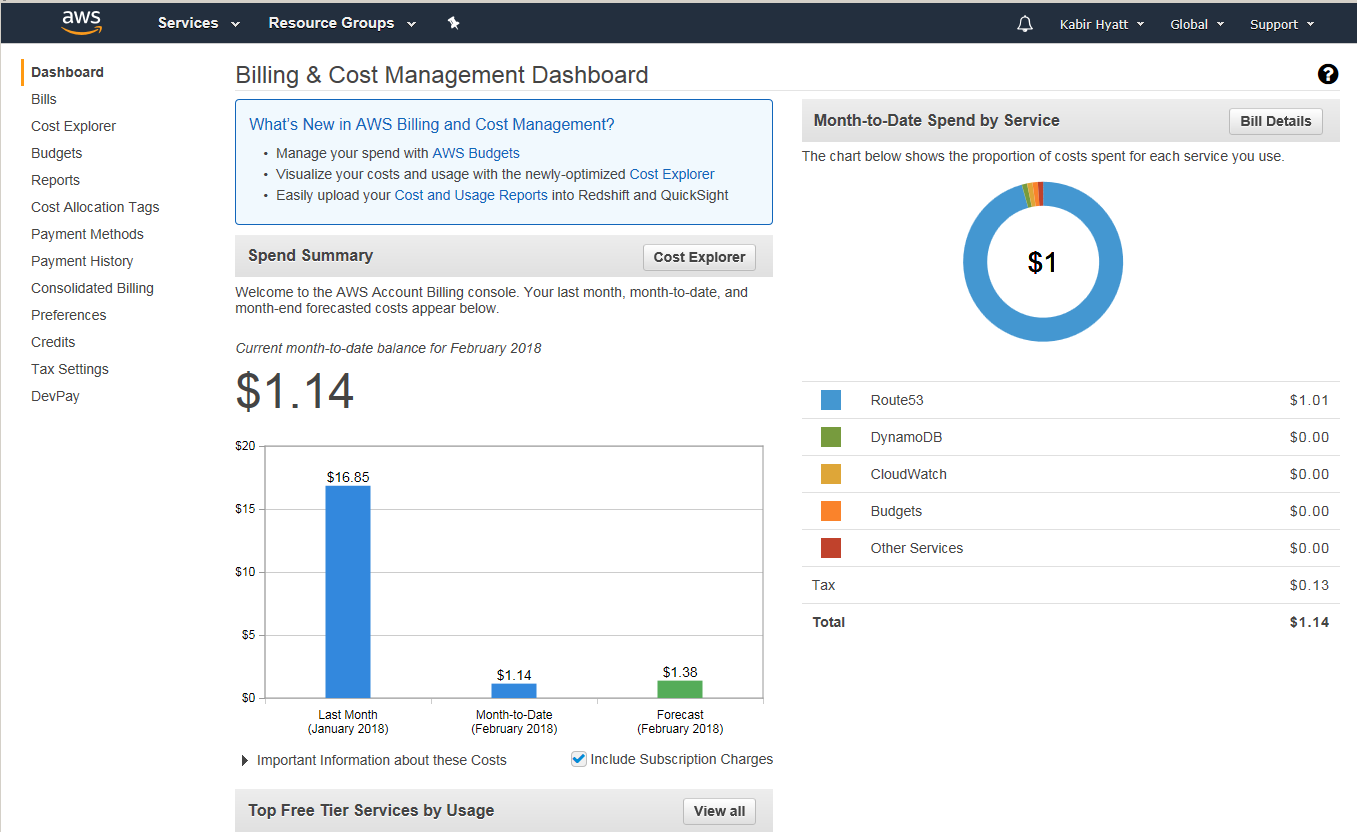Click the Route53 blue color swatch
The width and height of the screenshot is (1357, 832).
pos(831,400)
